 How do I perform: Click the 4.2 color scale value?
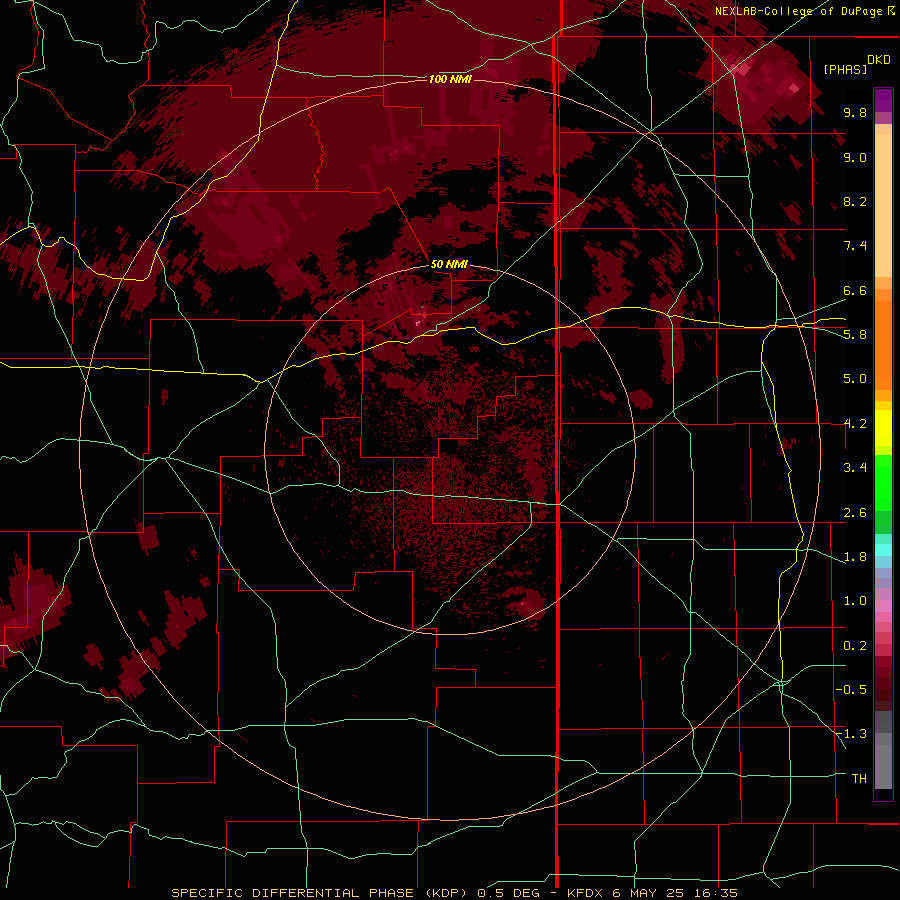point(855,424)
